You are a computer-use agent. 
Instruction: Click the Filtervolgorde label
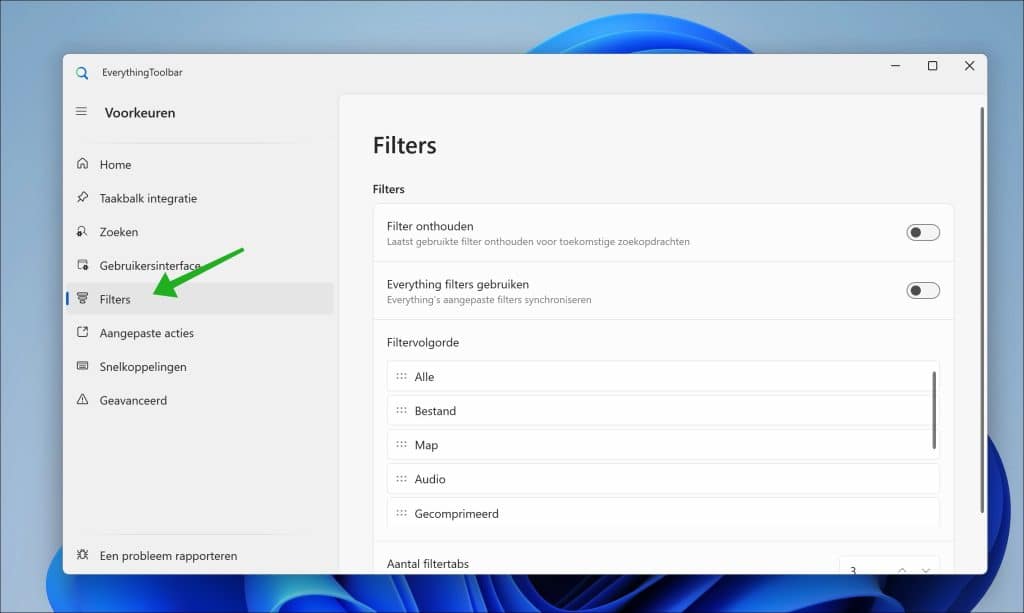(x=423, y=342)
